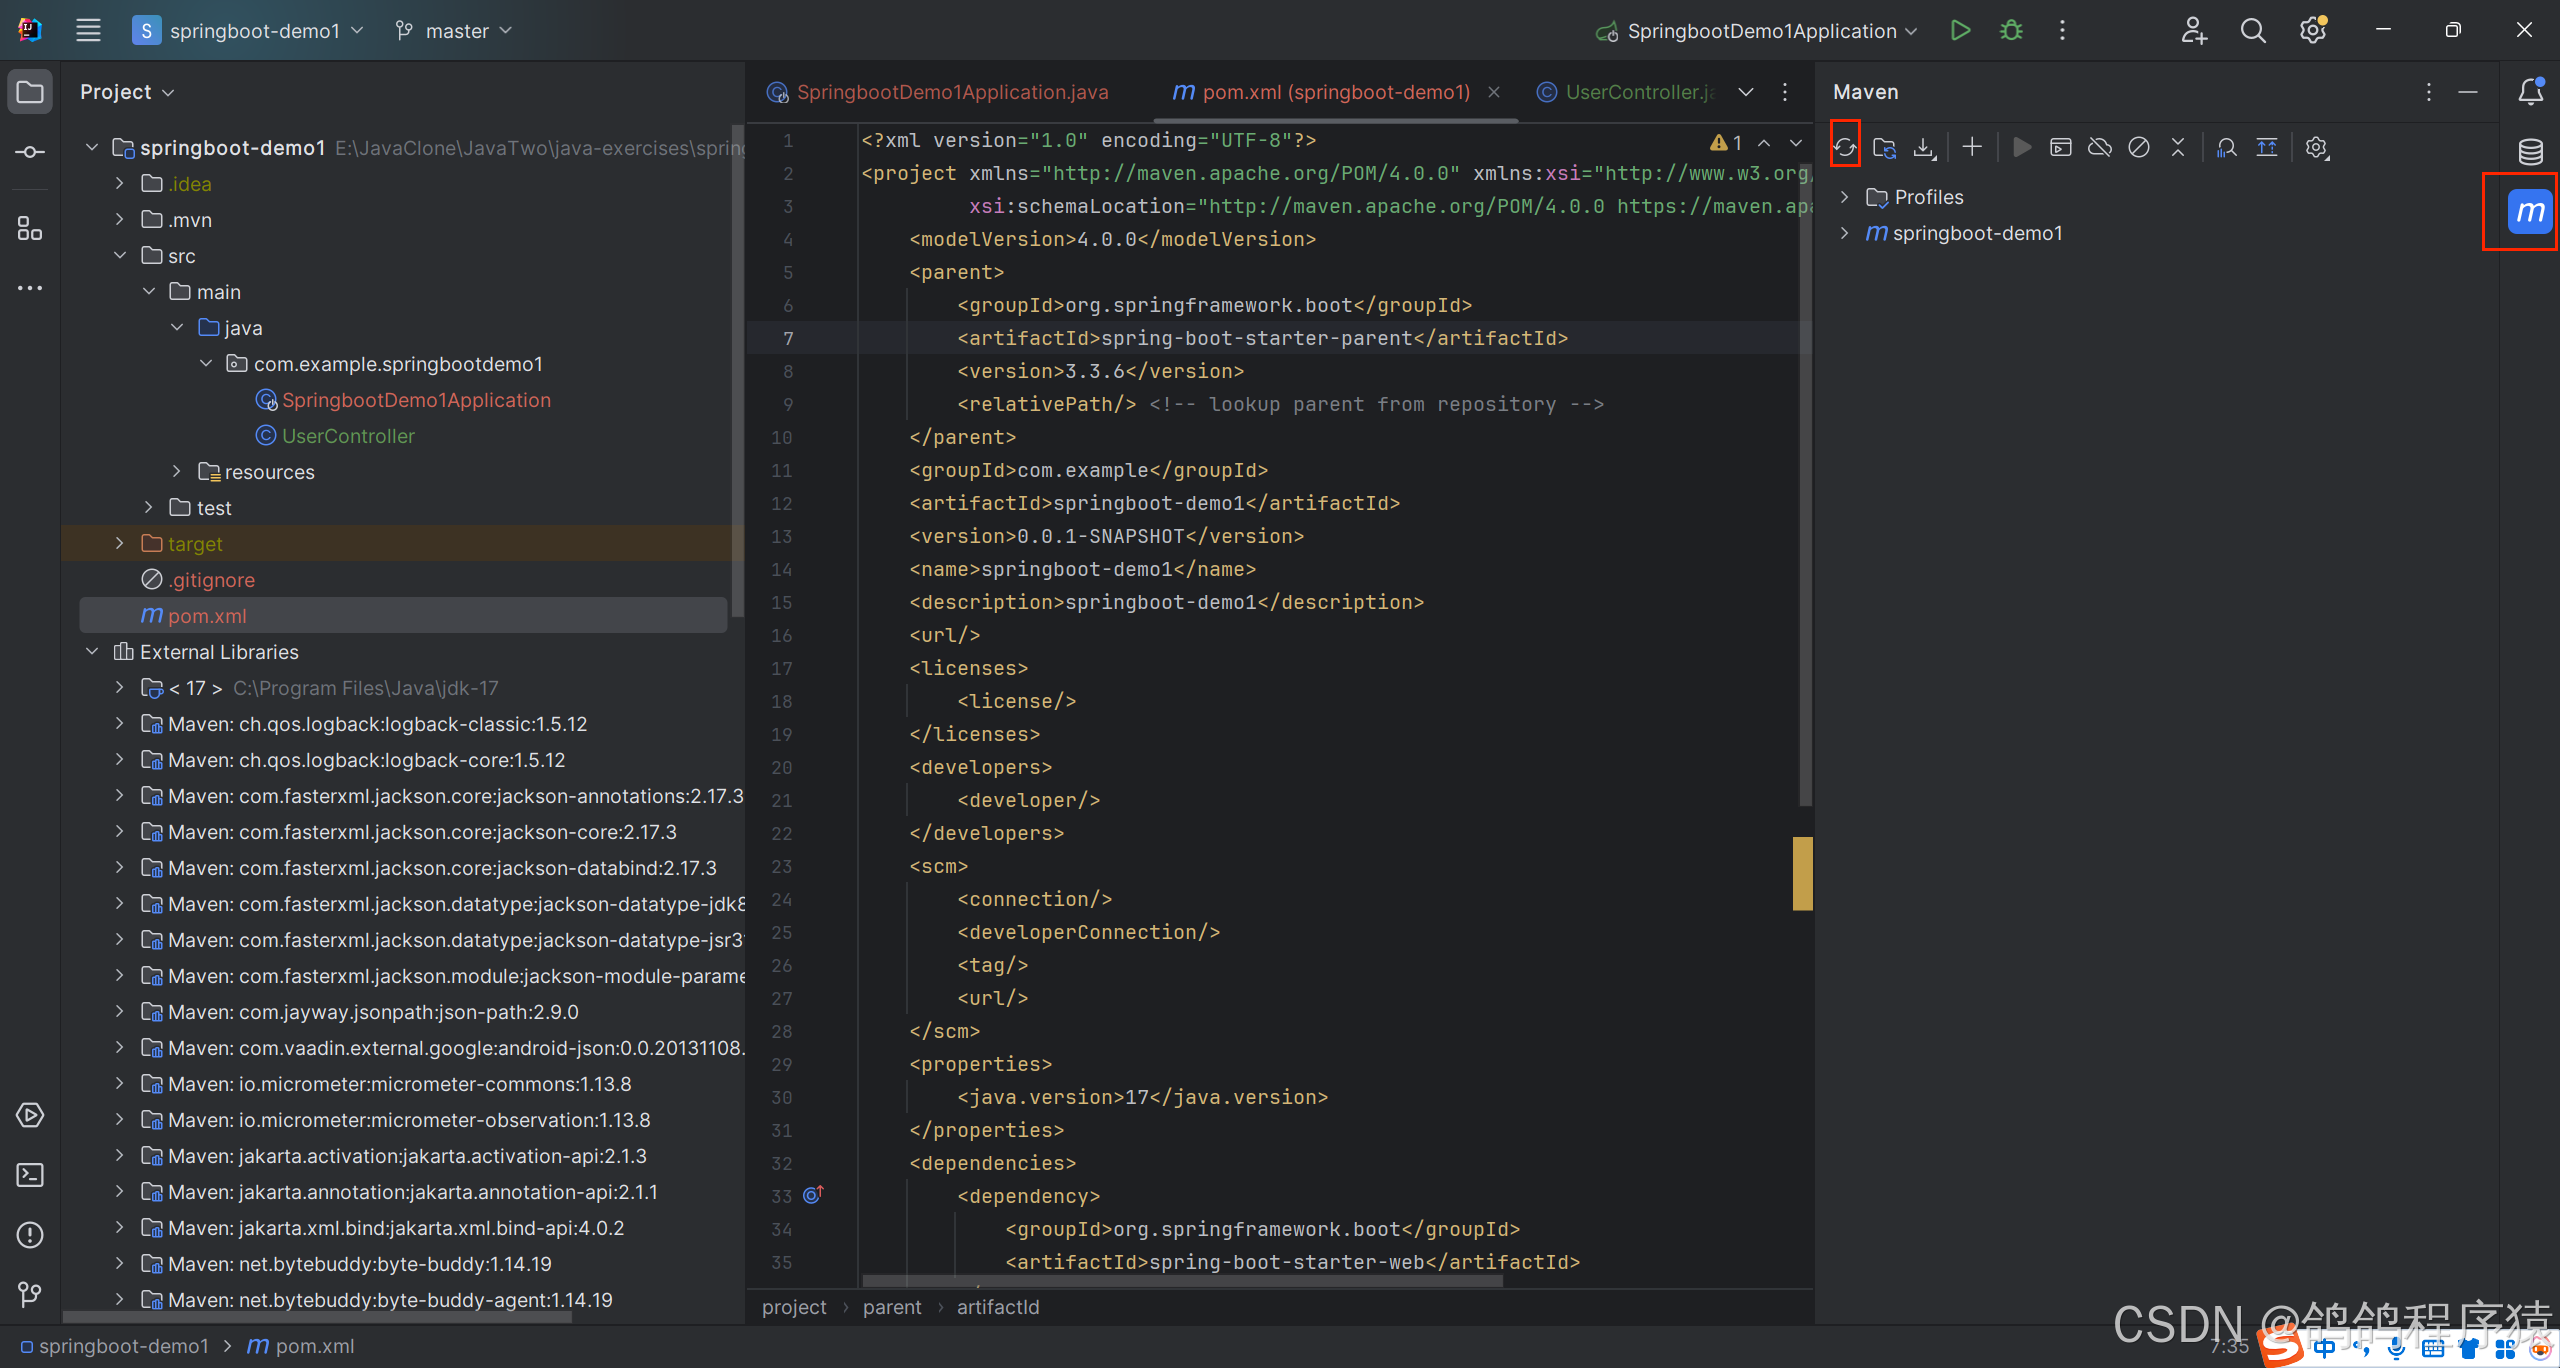
Task: Expand the test folder
Action: point(148,507)
